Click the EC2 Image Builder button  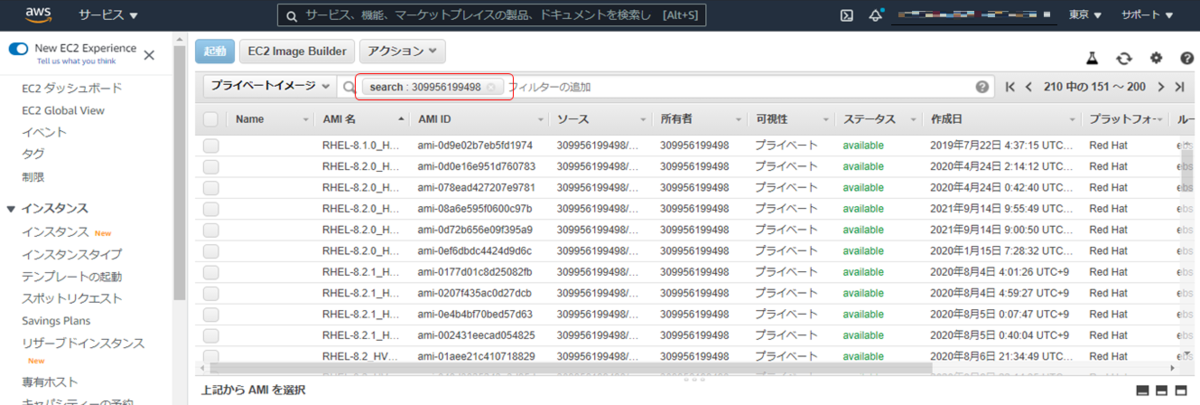pyautogui.click(x=297, y=51)
